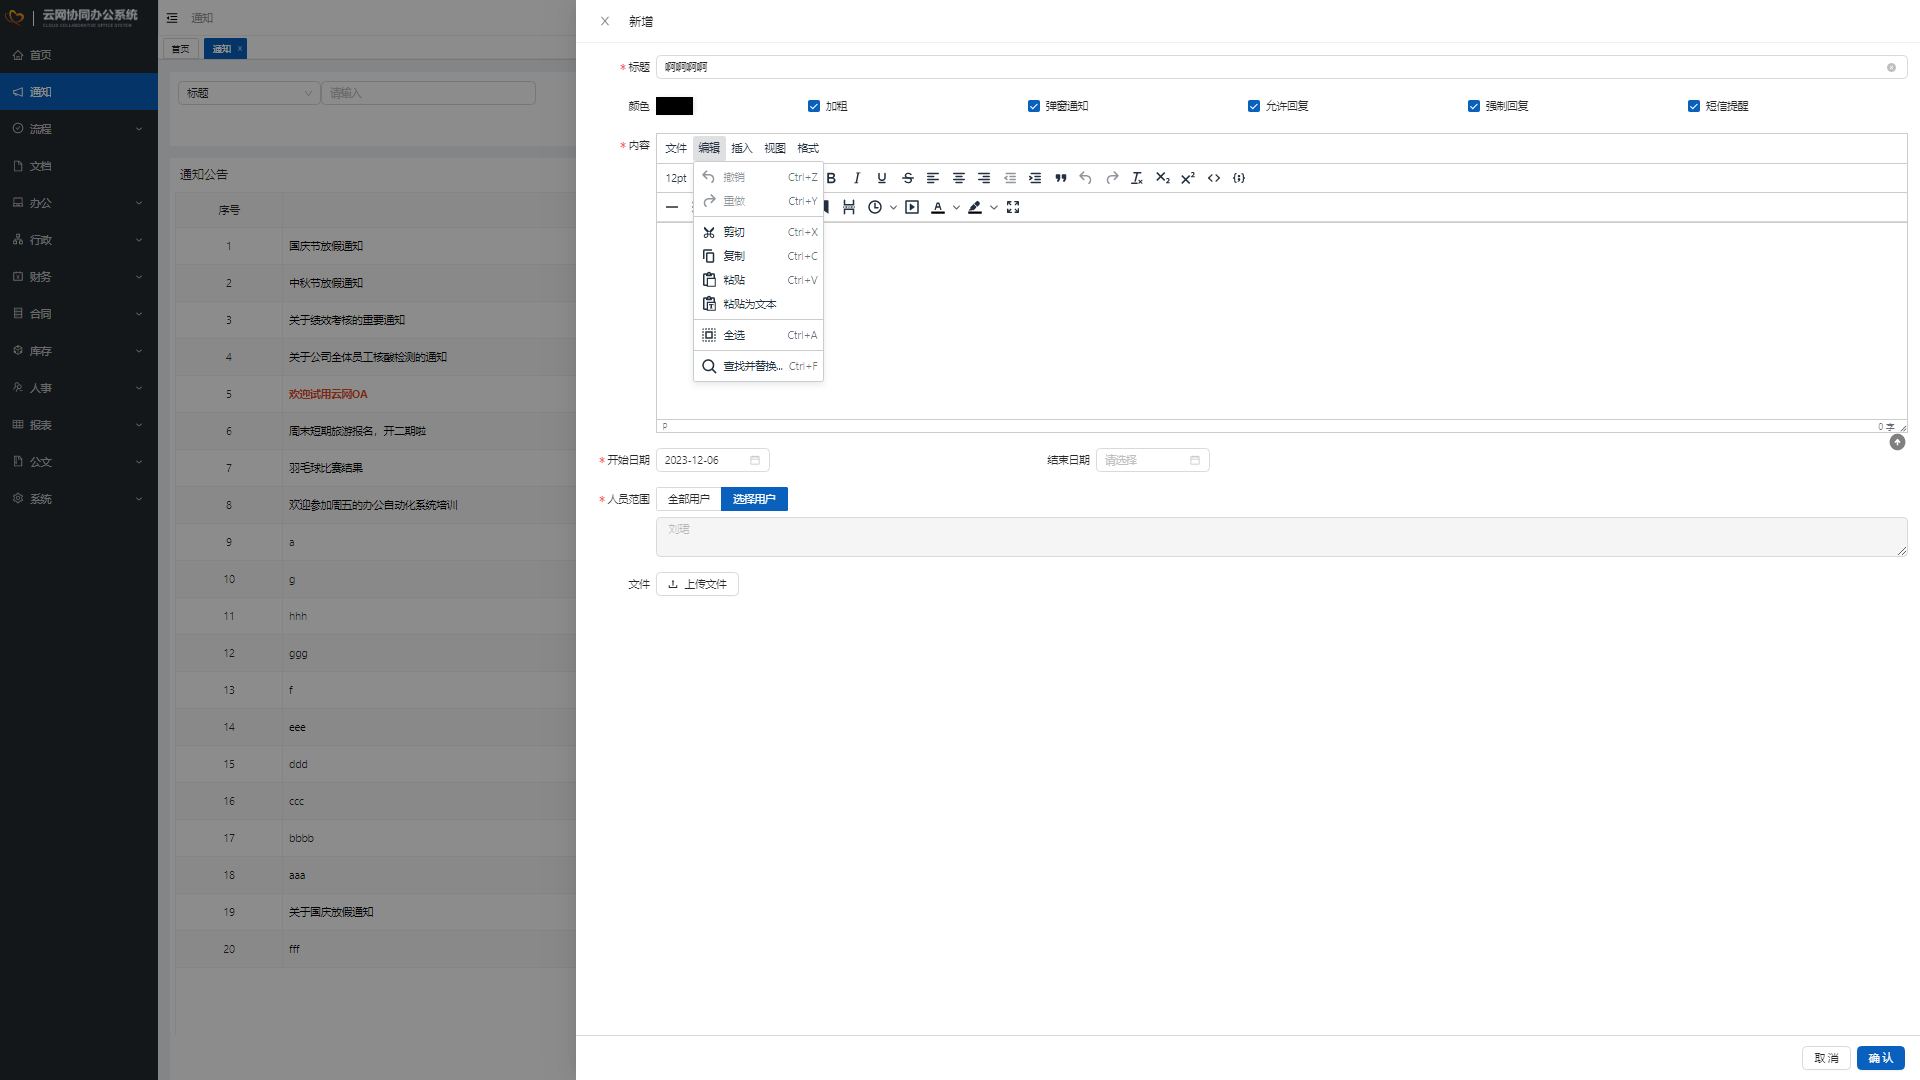Open the 插入 menu in the editor
This screenshot has width=1920, height=1080.
tap(742, 148)
